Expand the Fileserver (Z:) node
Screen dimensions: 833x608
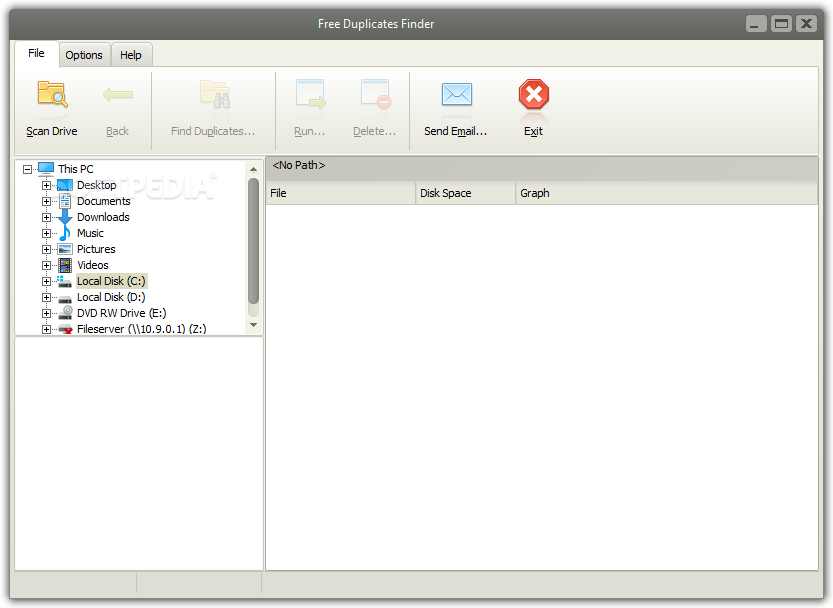click(x=47, y=330)
